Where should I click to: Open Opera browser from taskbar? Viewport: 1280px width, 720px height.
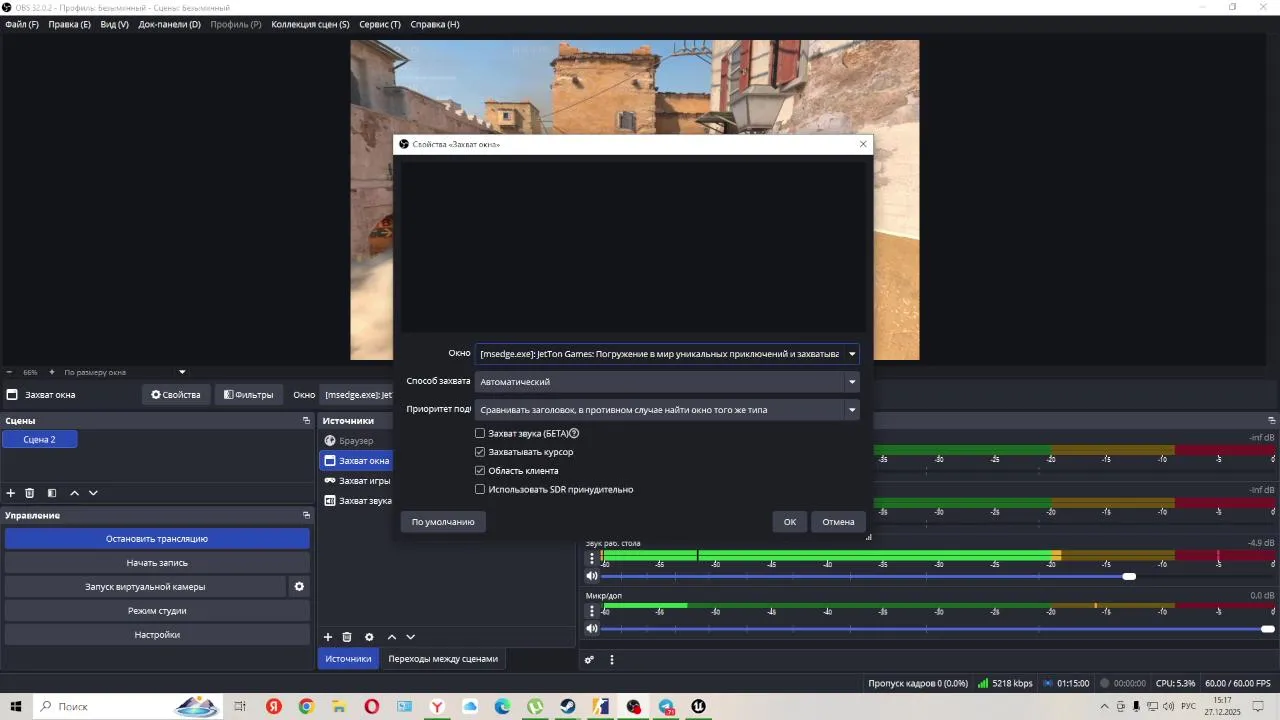click(372, 707)
